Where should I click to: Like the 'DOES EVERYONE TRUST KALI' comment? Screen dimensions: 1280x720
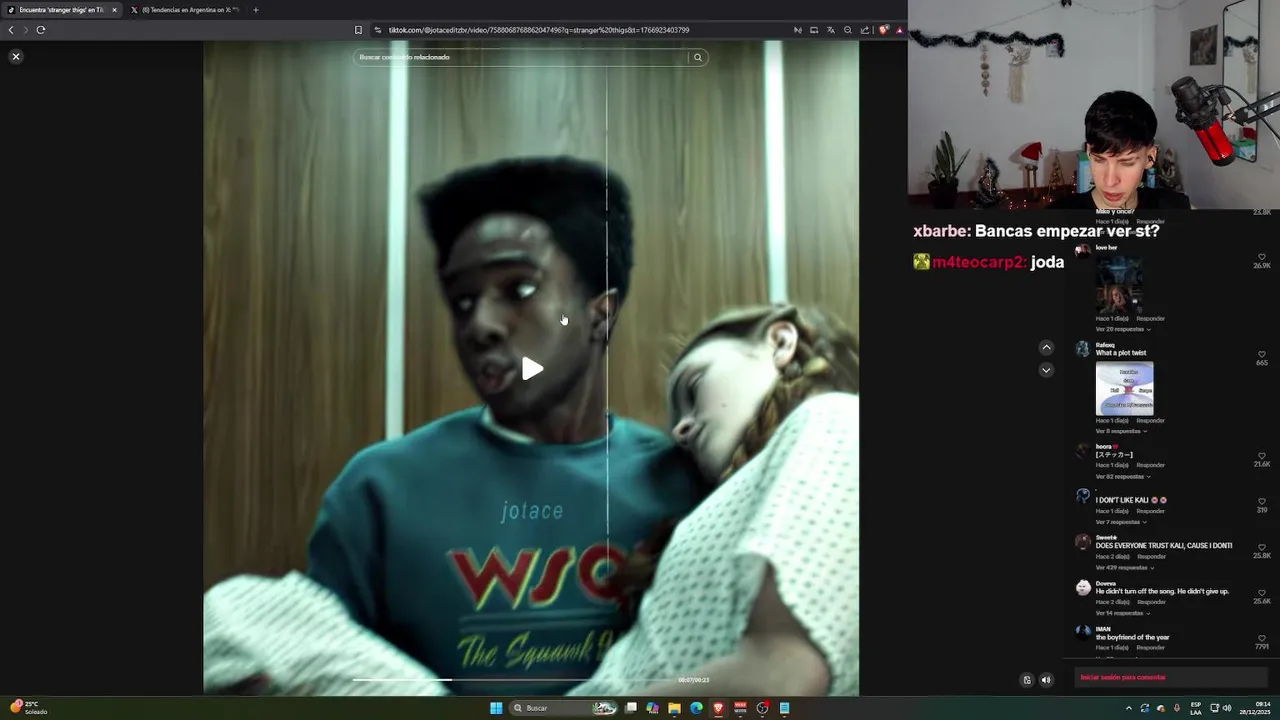pos(1262,547)
